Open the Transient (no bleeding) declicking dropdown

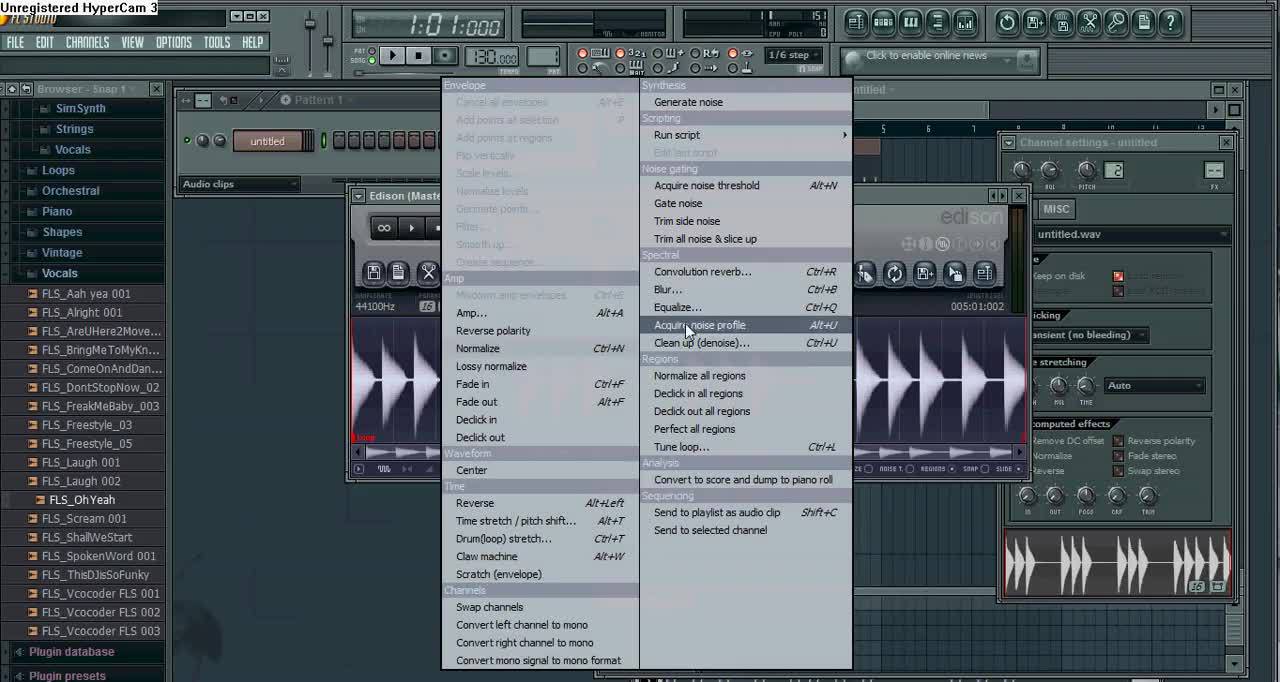point(1090,335)
